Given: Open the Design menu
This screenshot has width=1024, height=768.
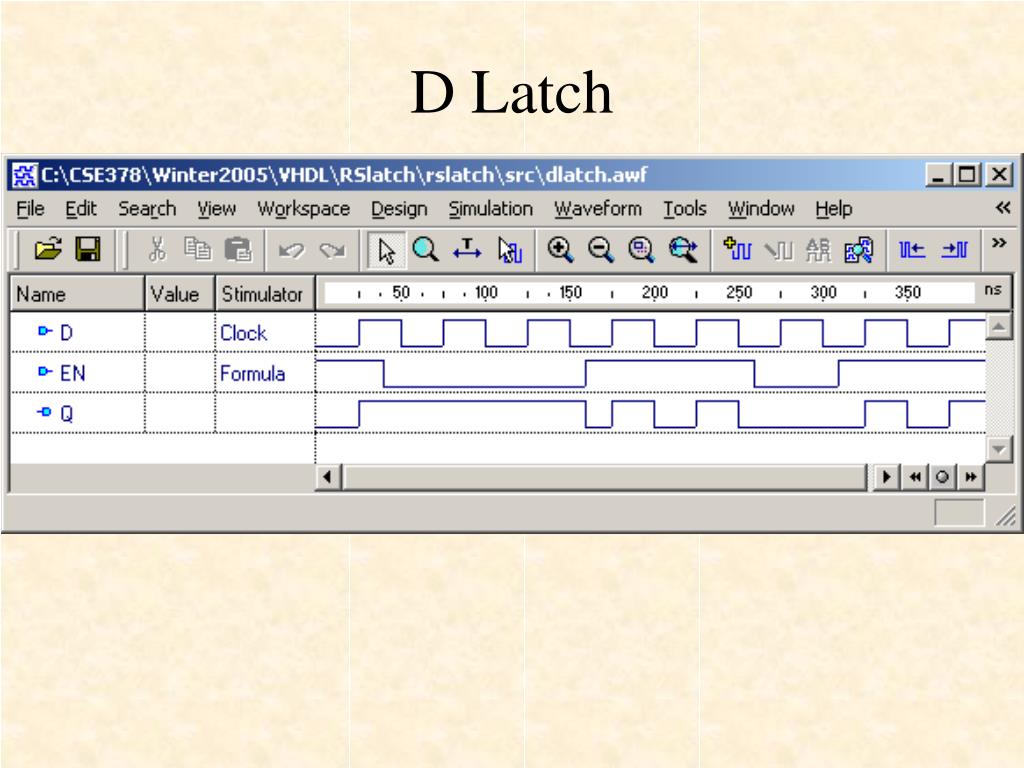Looking at the screenshot, I should point(399,209).
